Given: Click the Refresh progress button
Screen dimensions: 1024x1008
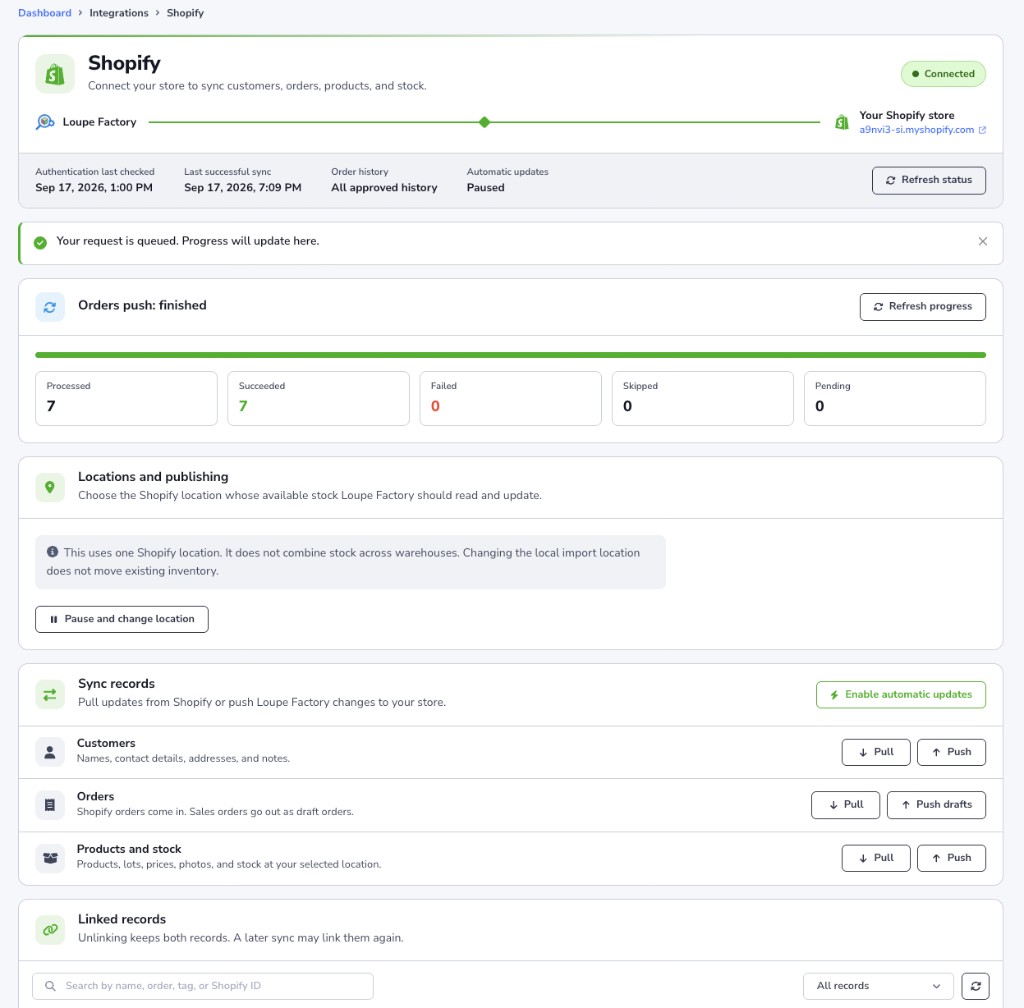Looking at the screenshot, I should 922,307.
